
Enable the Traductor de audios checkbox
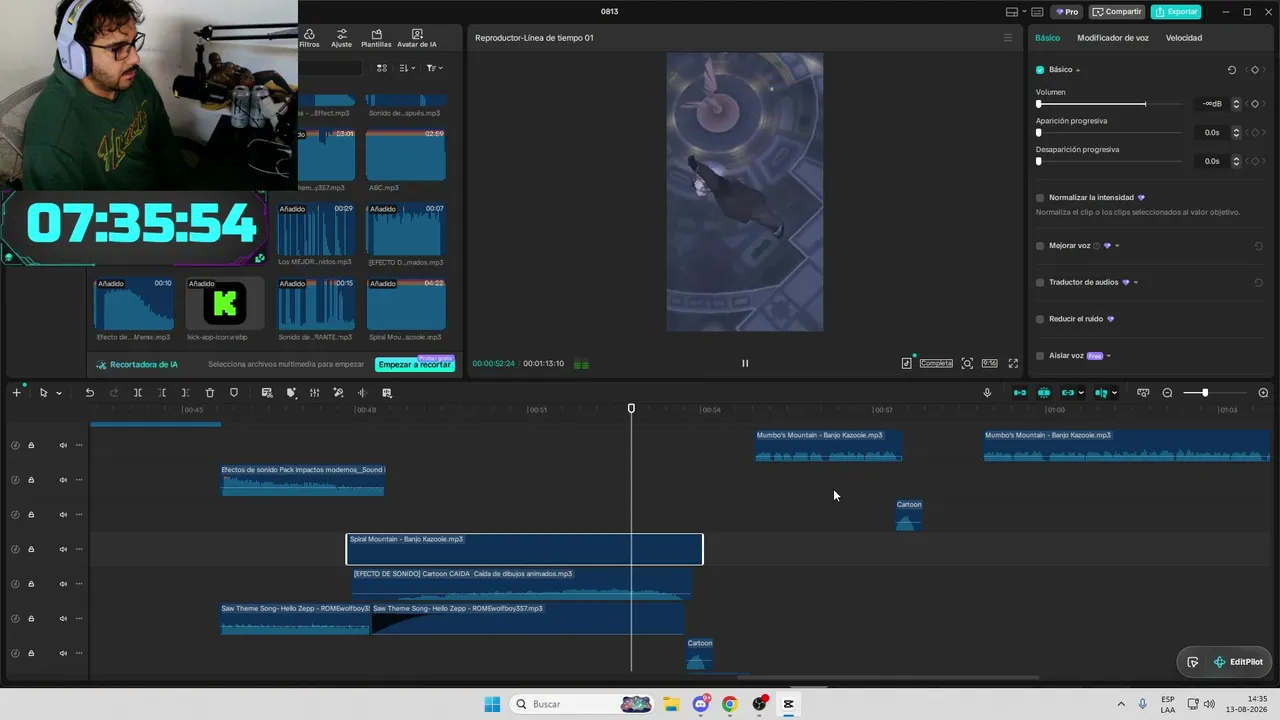[1040, 282]
